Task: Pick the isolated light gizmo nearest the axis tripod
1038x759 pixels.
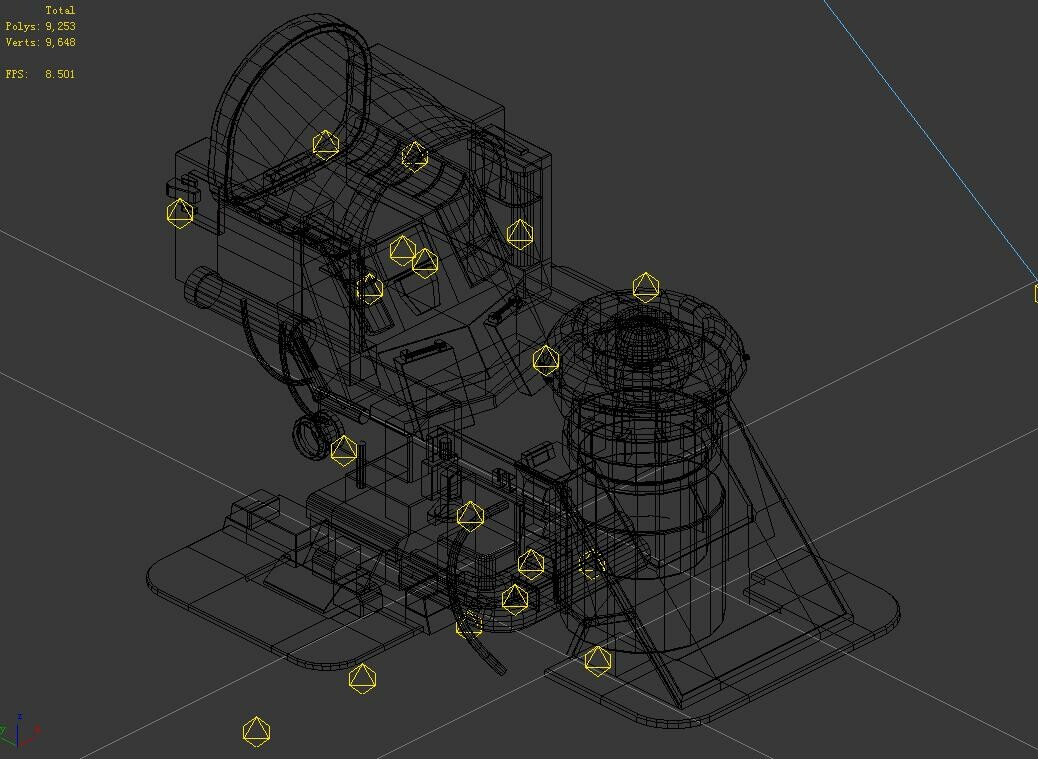Action: 256,731
